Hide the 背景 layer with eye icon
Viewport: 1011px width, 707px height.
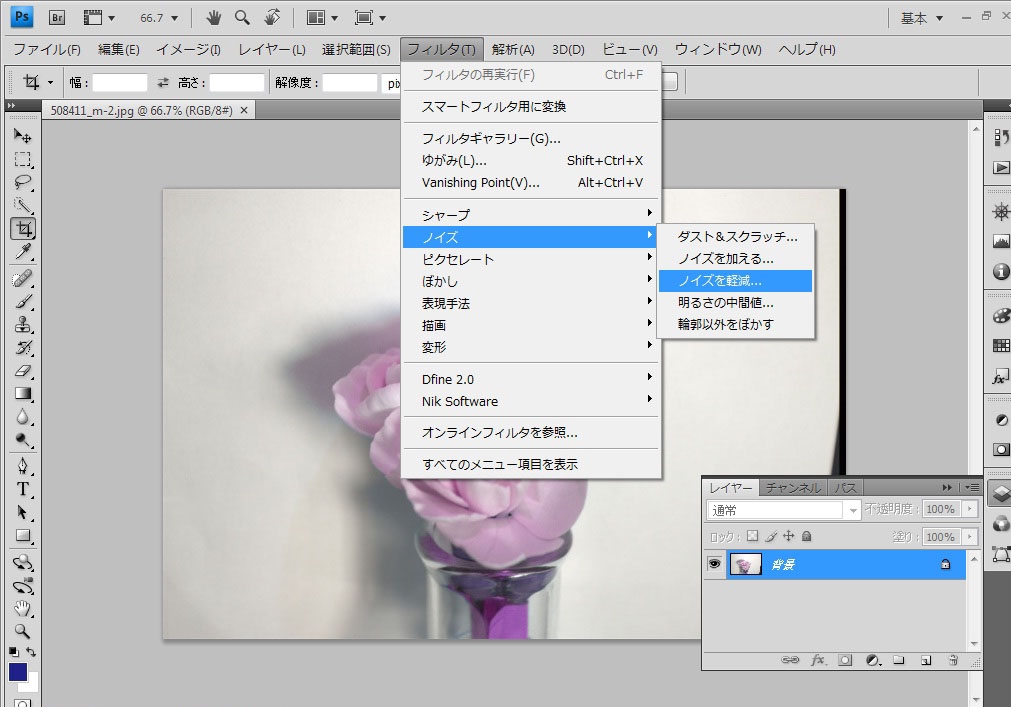(x=714, y=565)
